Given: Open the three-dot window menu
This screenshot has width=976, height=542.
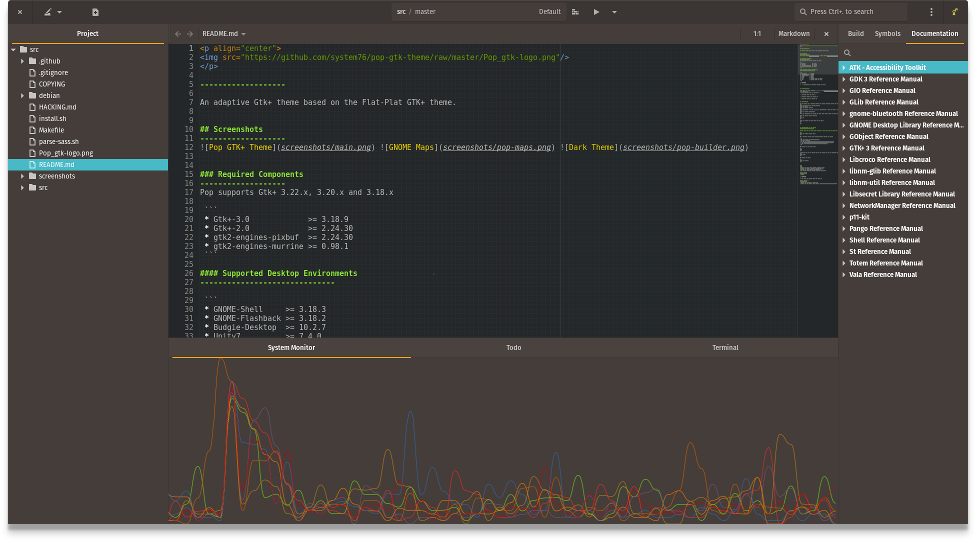Looking at the screenshot, I should (931, 12).
